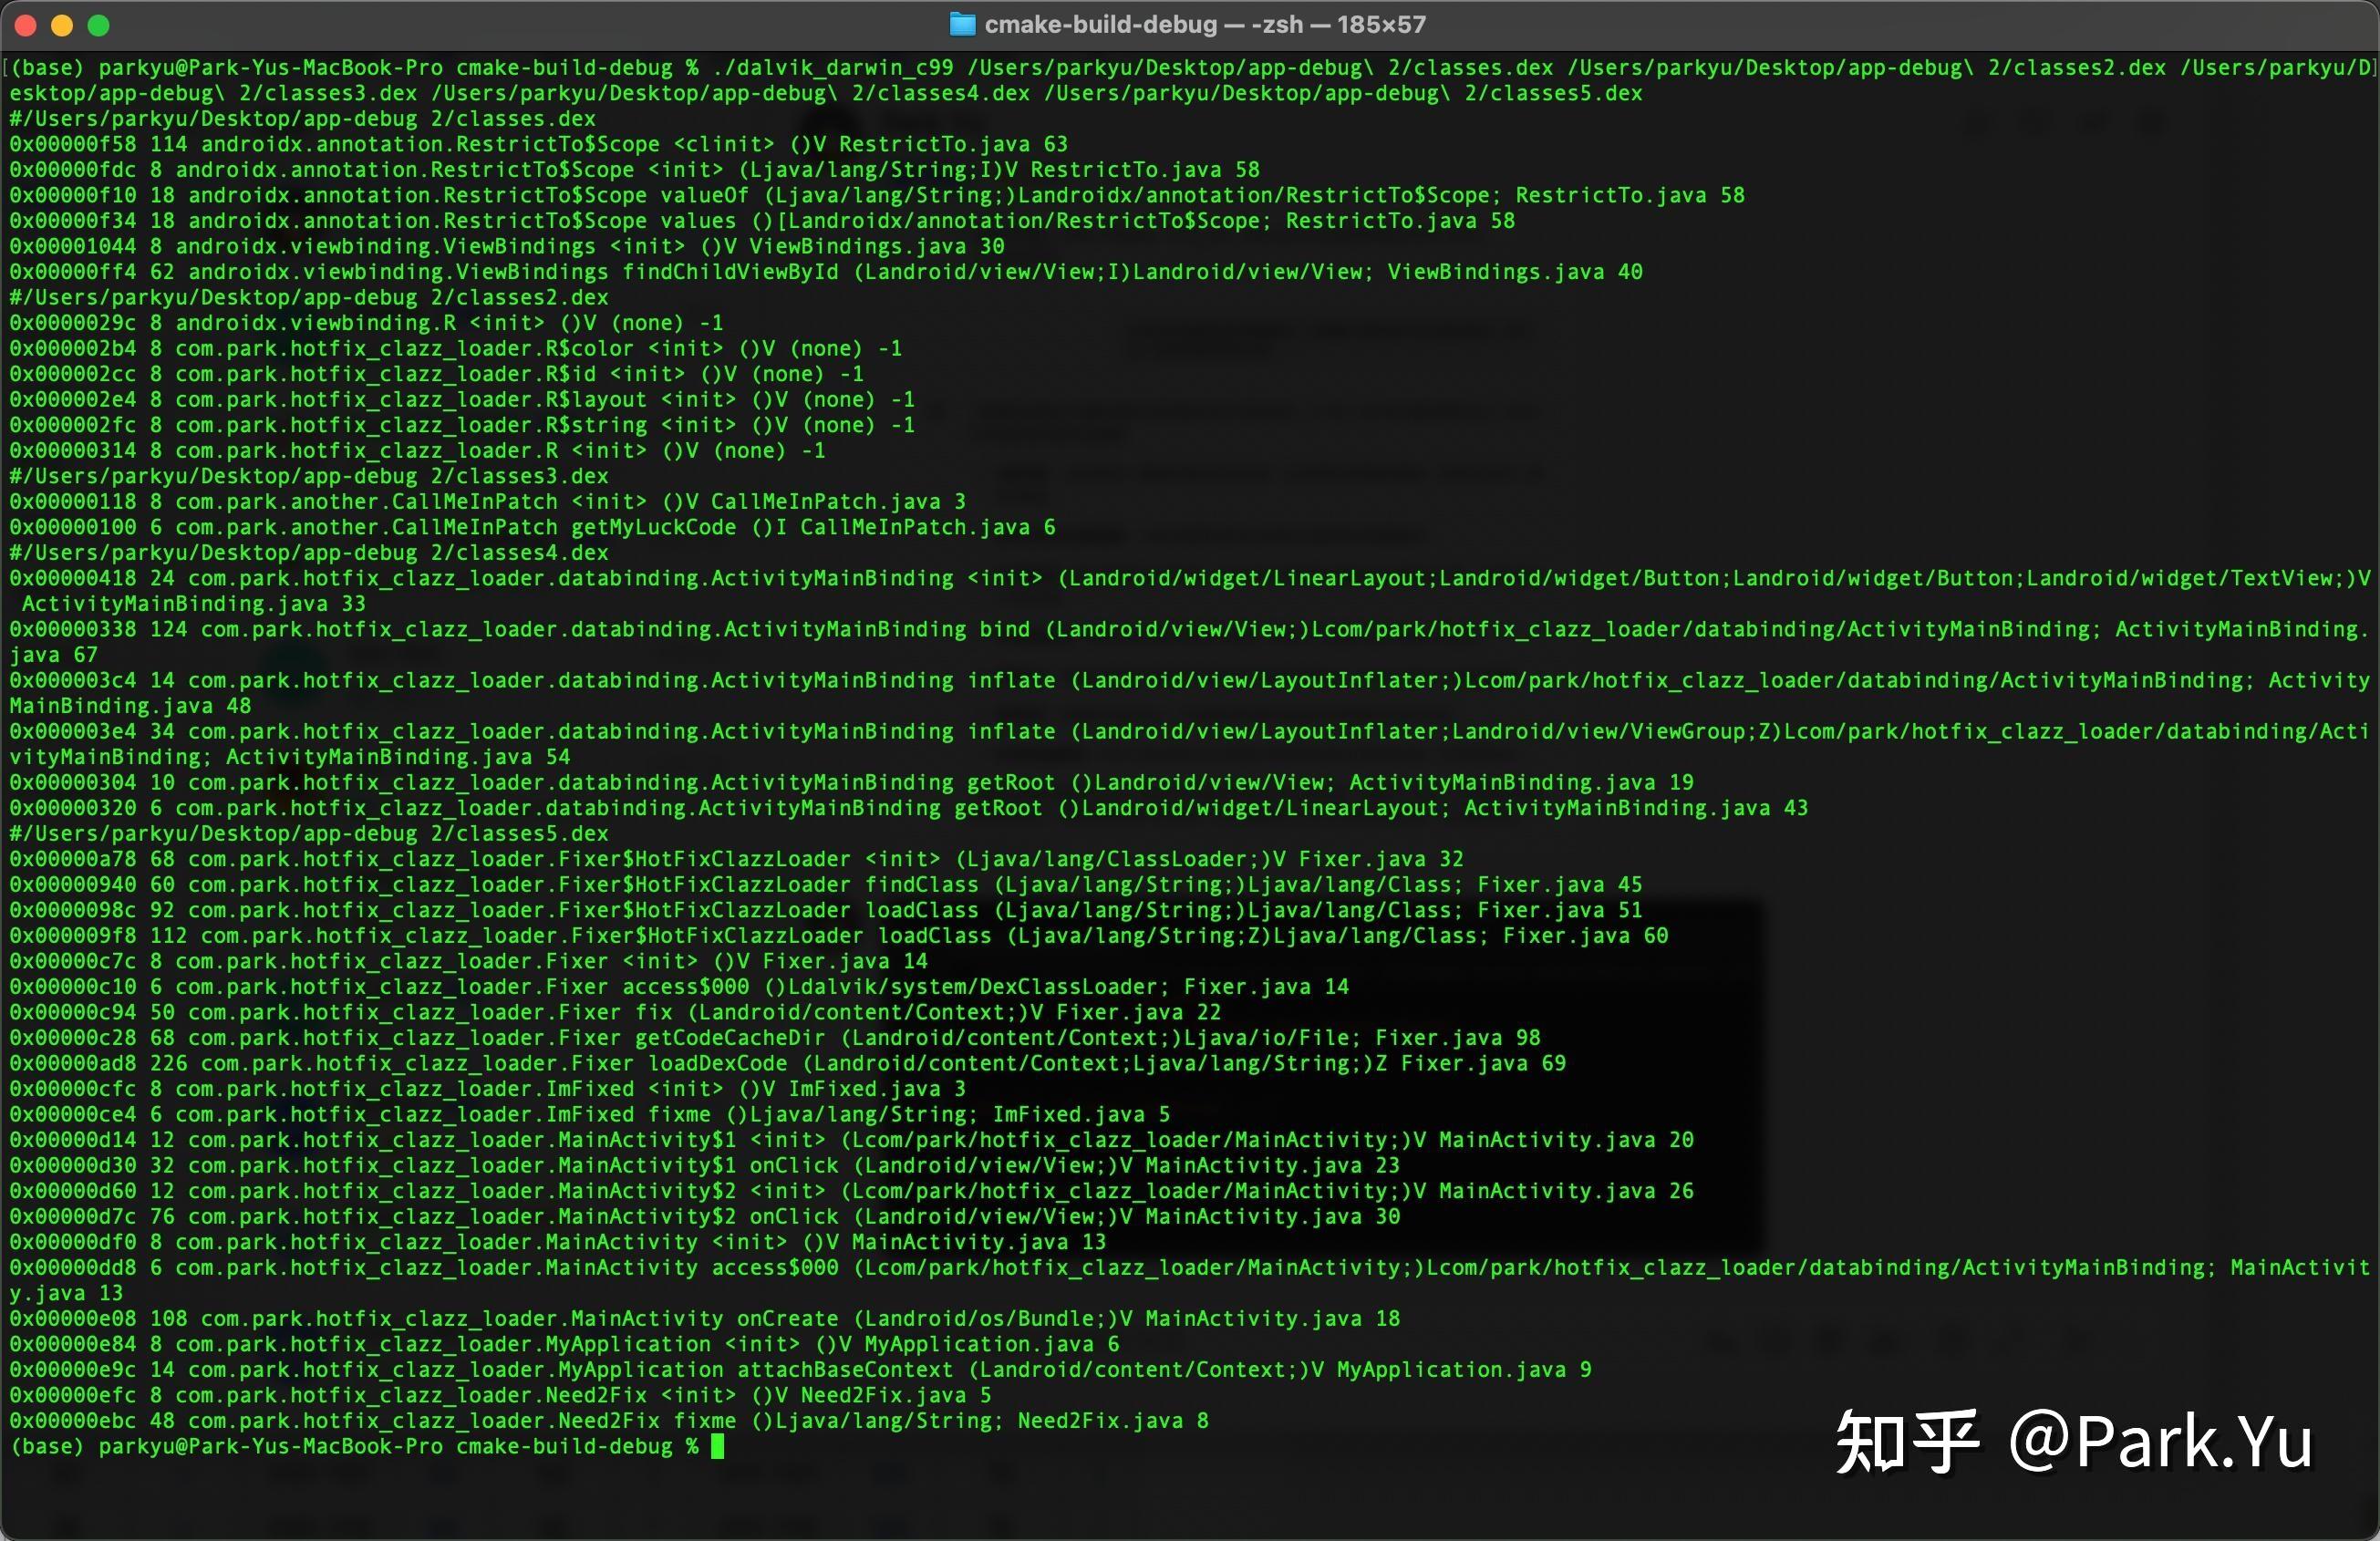Click the yellow minimize window button

62,25
